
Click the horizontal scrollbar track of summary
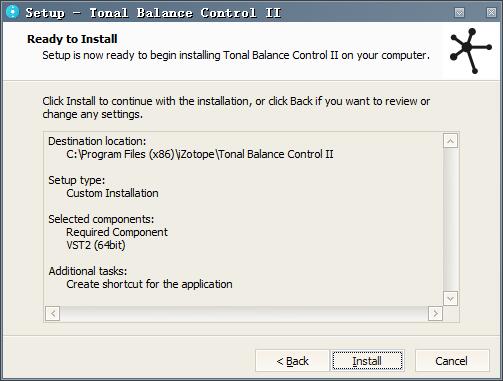[244, 313]
